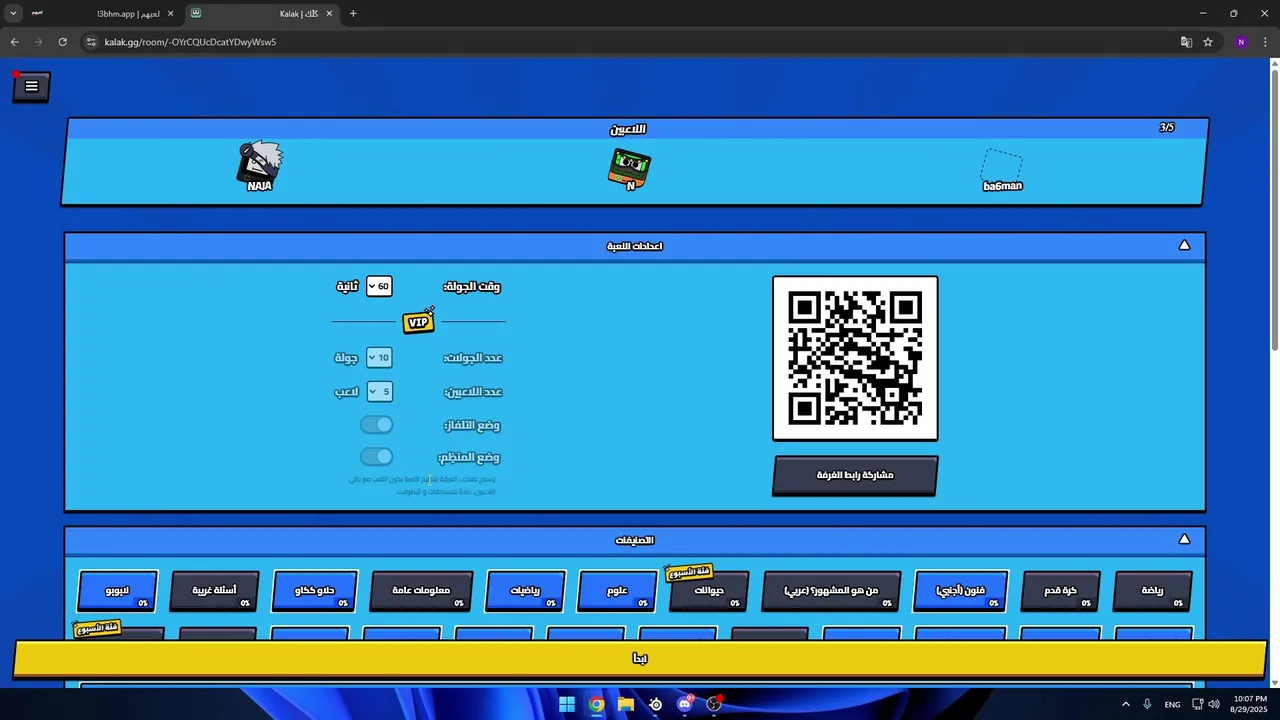This screenshot has width=1280, height=720.
Task: Close the Kalak tab
Action: click(x=329, y=14)
